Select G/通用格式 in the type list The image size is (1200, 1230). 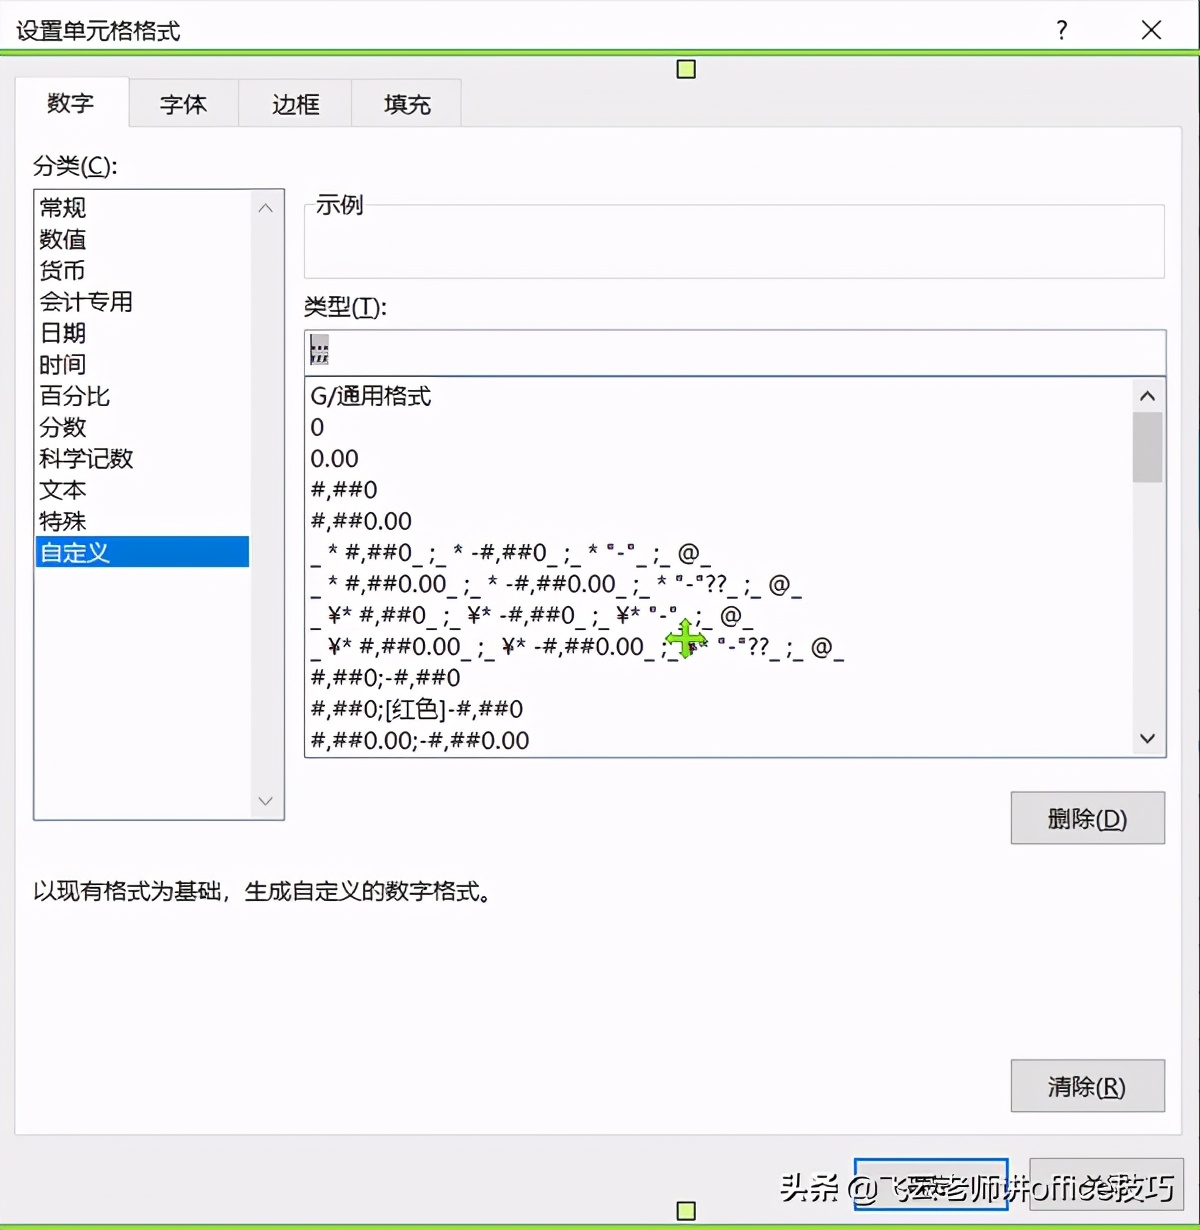pyautogui.click(x=371, y=396)
